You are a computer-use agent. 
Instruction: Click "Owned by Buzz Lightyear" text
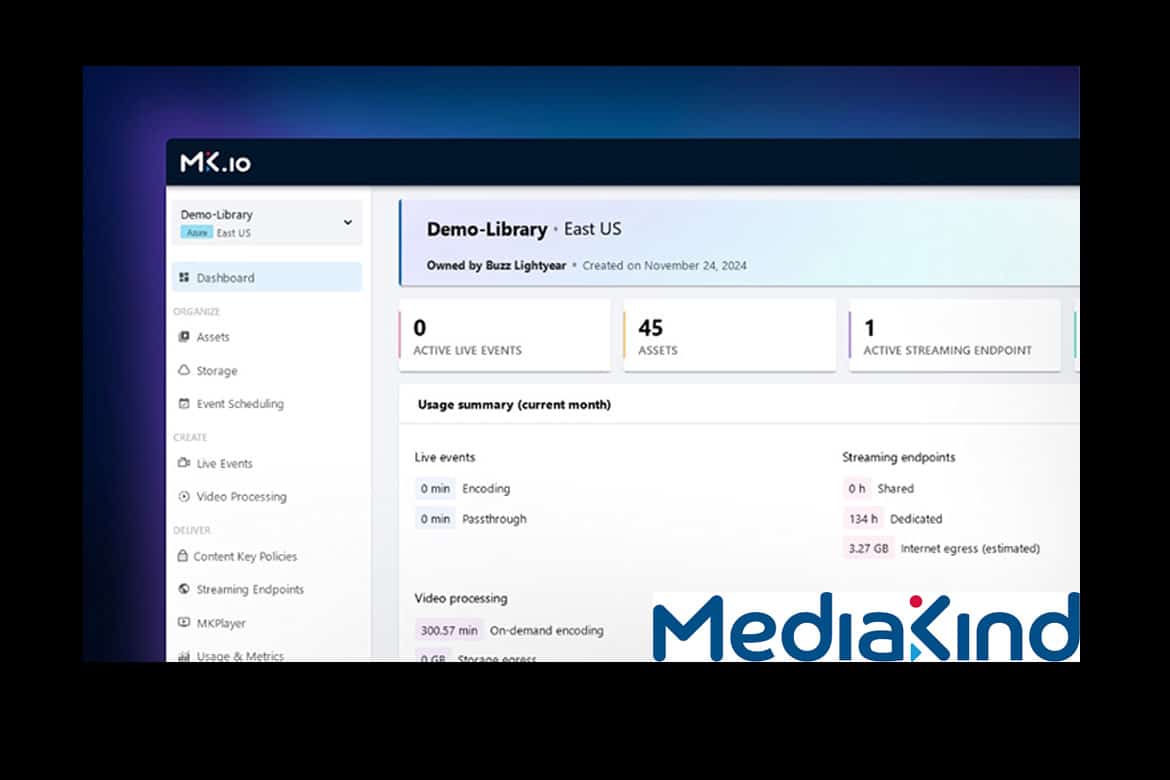[496, 266]
